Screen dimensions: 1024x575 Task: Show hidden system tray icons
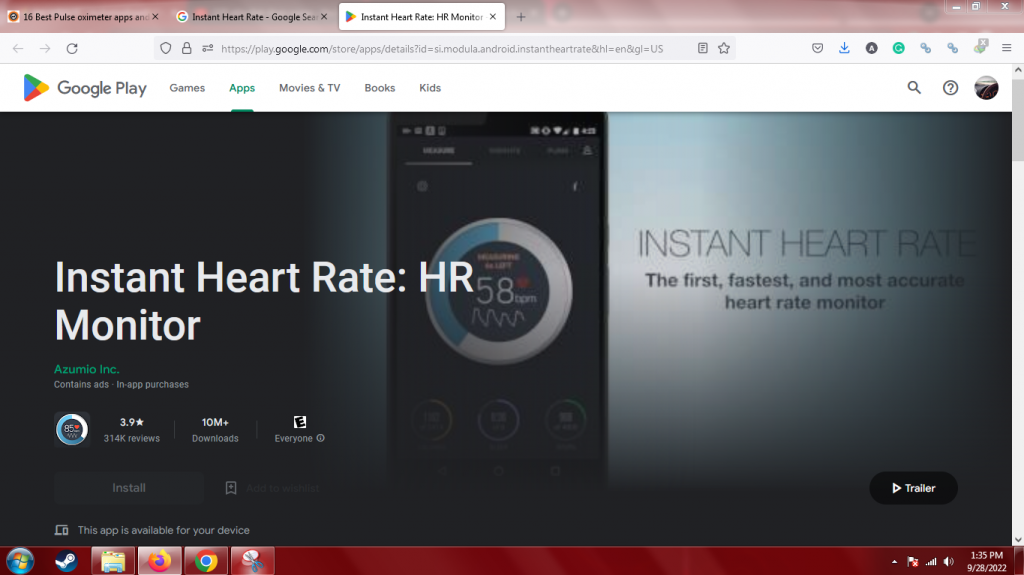894,562
